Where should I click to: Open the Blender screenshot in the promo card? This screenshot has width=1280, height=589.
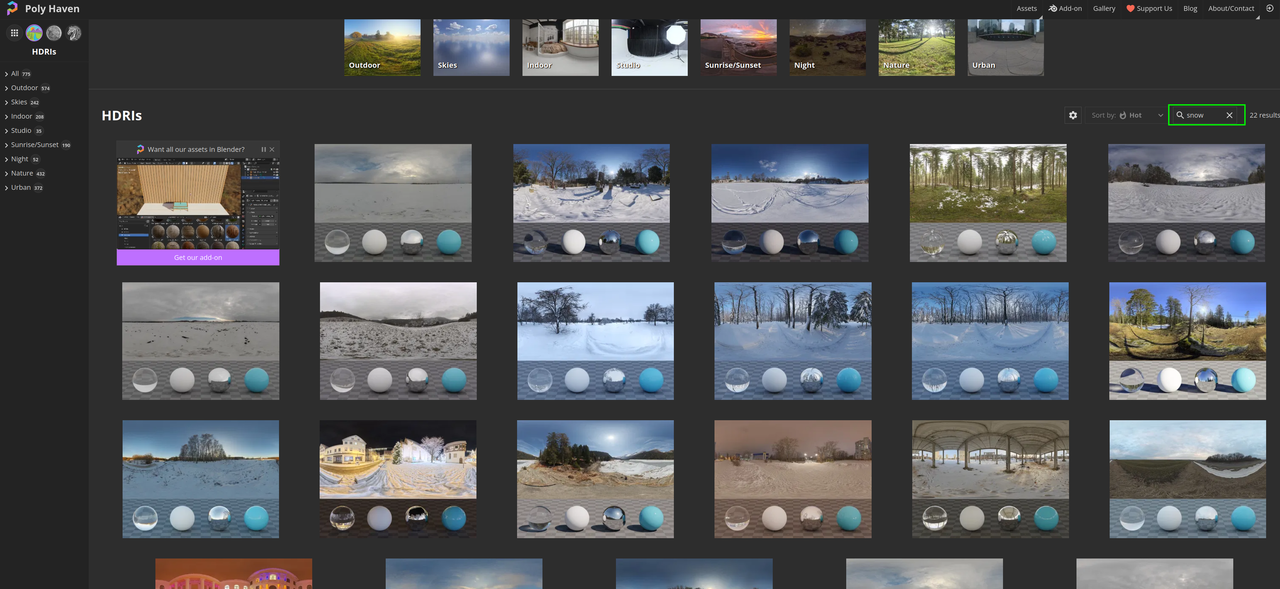coord(198,203)
